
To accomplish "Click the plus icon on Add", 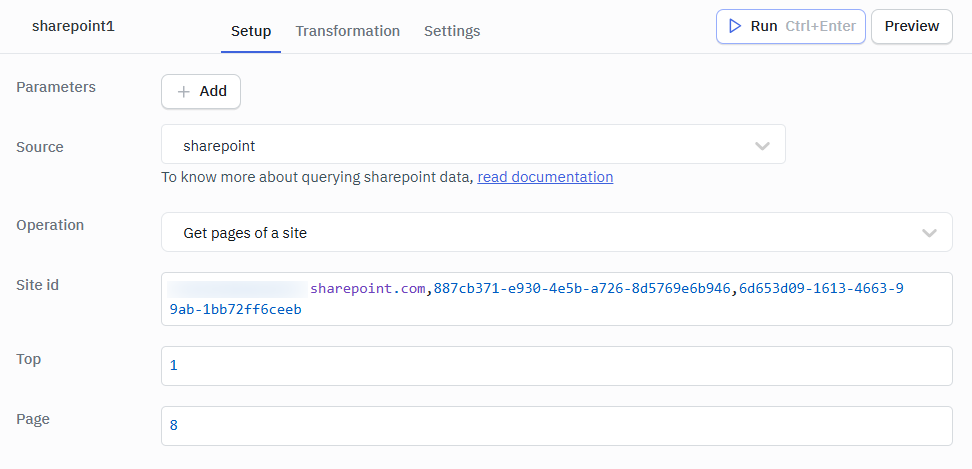I will pyautogui.click(x=183, y=92).
